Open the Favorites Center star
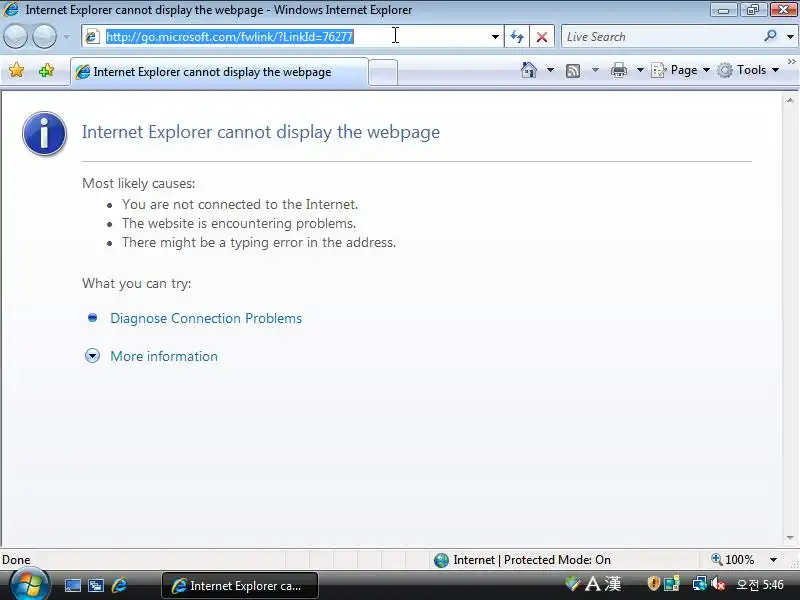Screen dimensions: 800x600 click(x=17, y=70)
